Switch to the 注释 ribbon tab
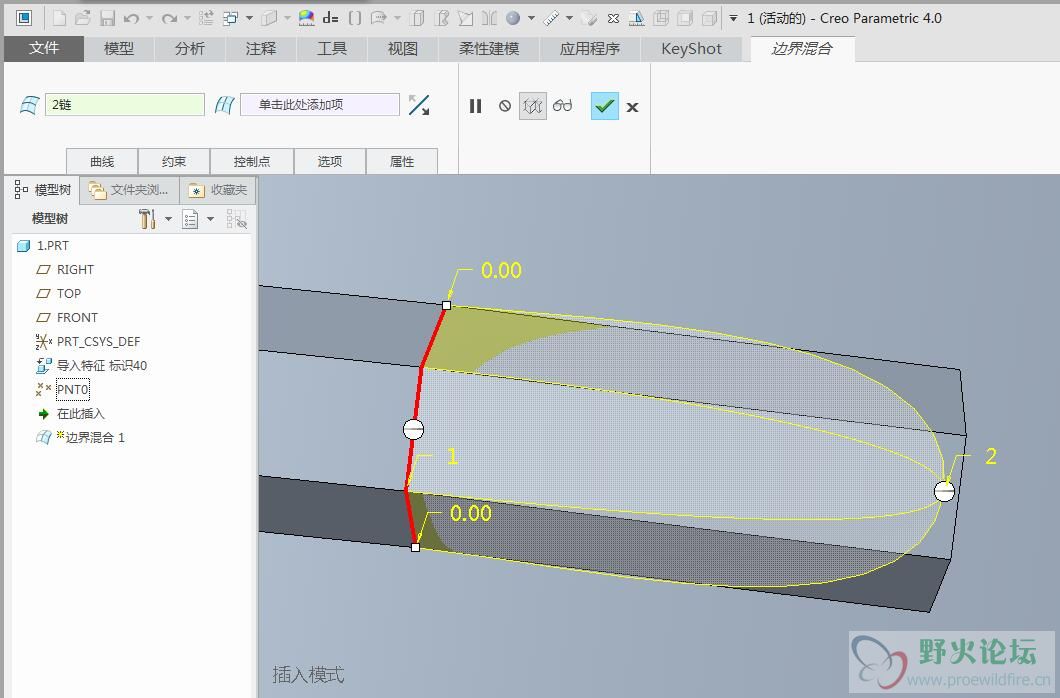The image size is (1060, 698). pos(260,49)
